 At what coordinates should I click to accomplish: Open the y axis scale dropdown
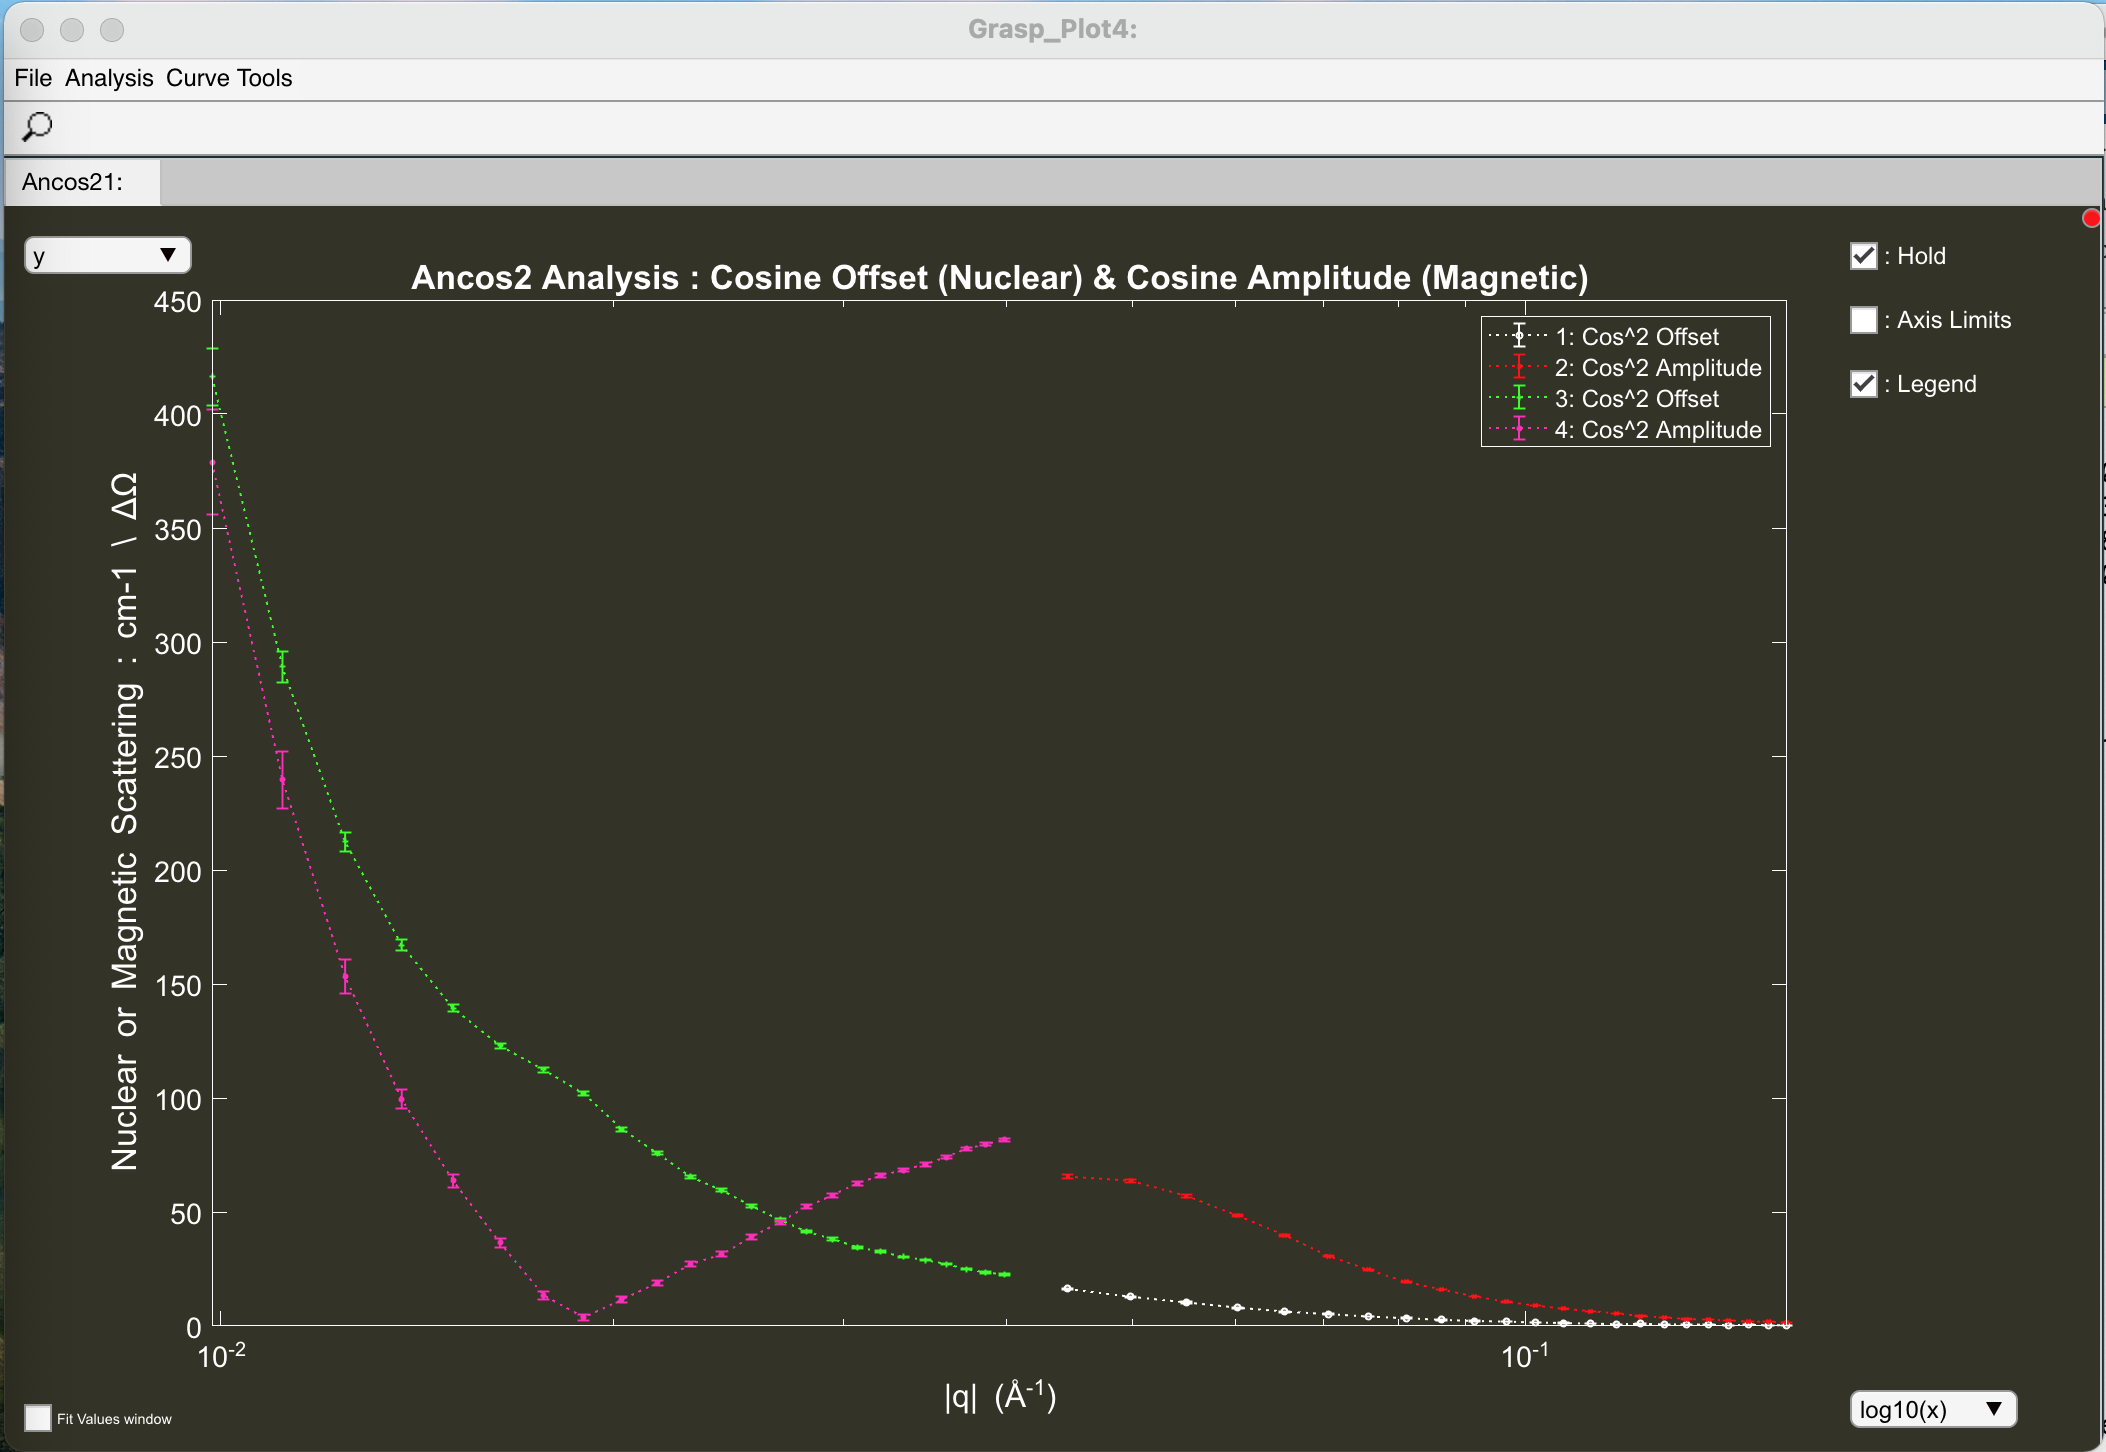tap(107, 255)
